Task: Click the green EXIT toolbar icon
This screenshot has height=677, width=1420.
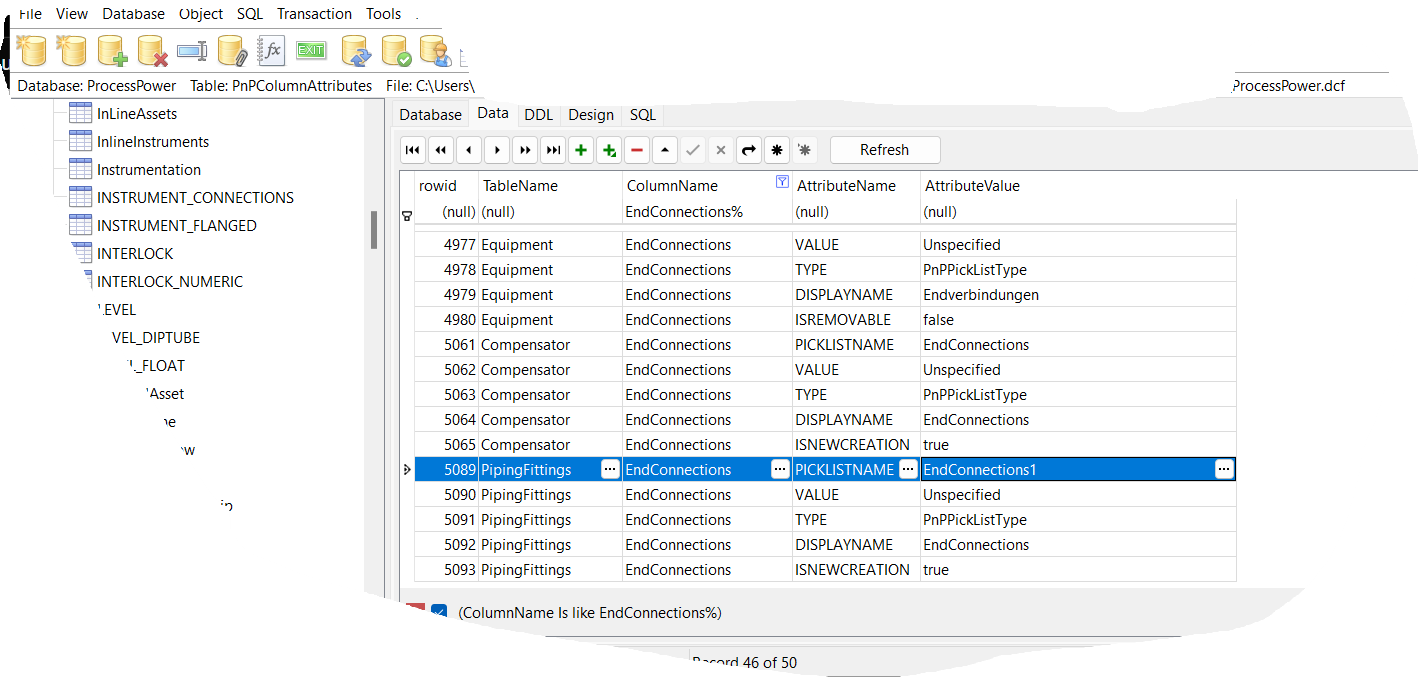Action: [310, 50]
